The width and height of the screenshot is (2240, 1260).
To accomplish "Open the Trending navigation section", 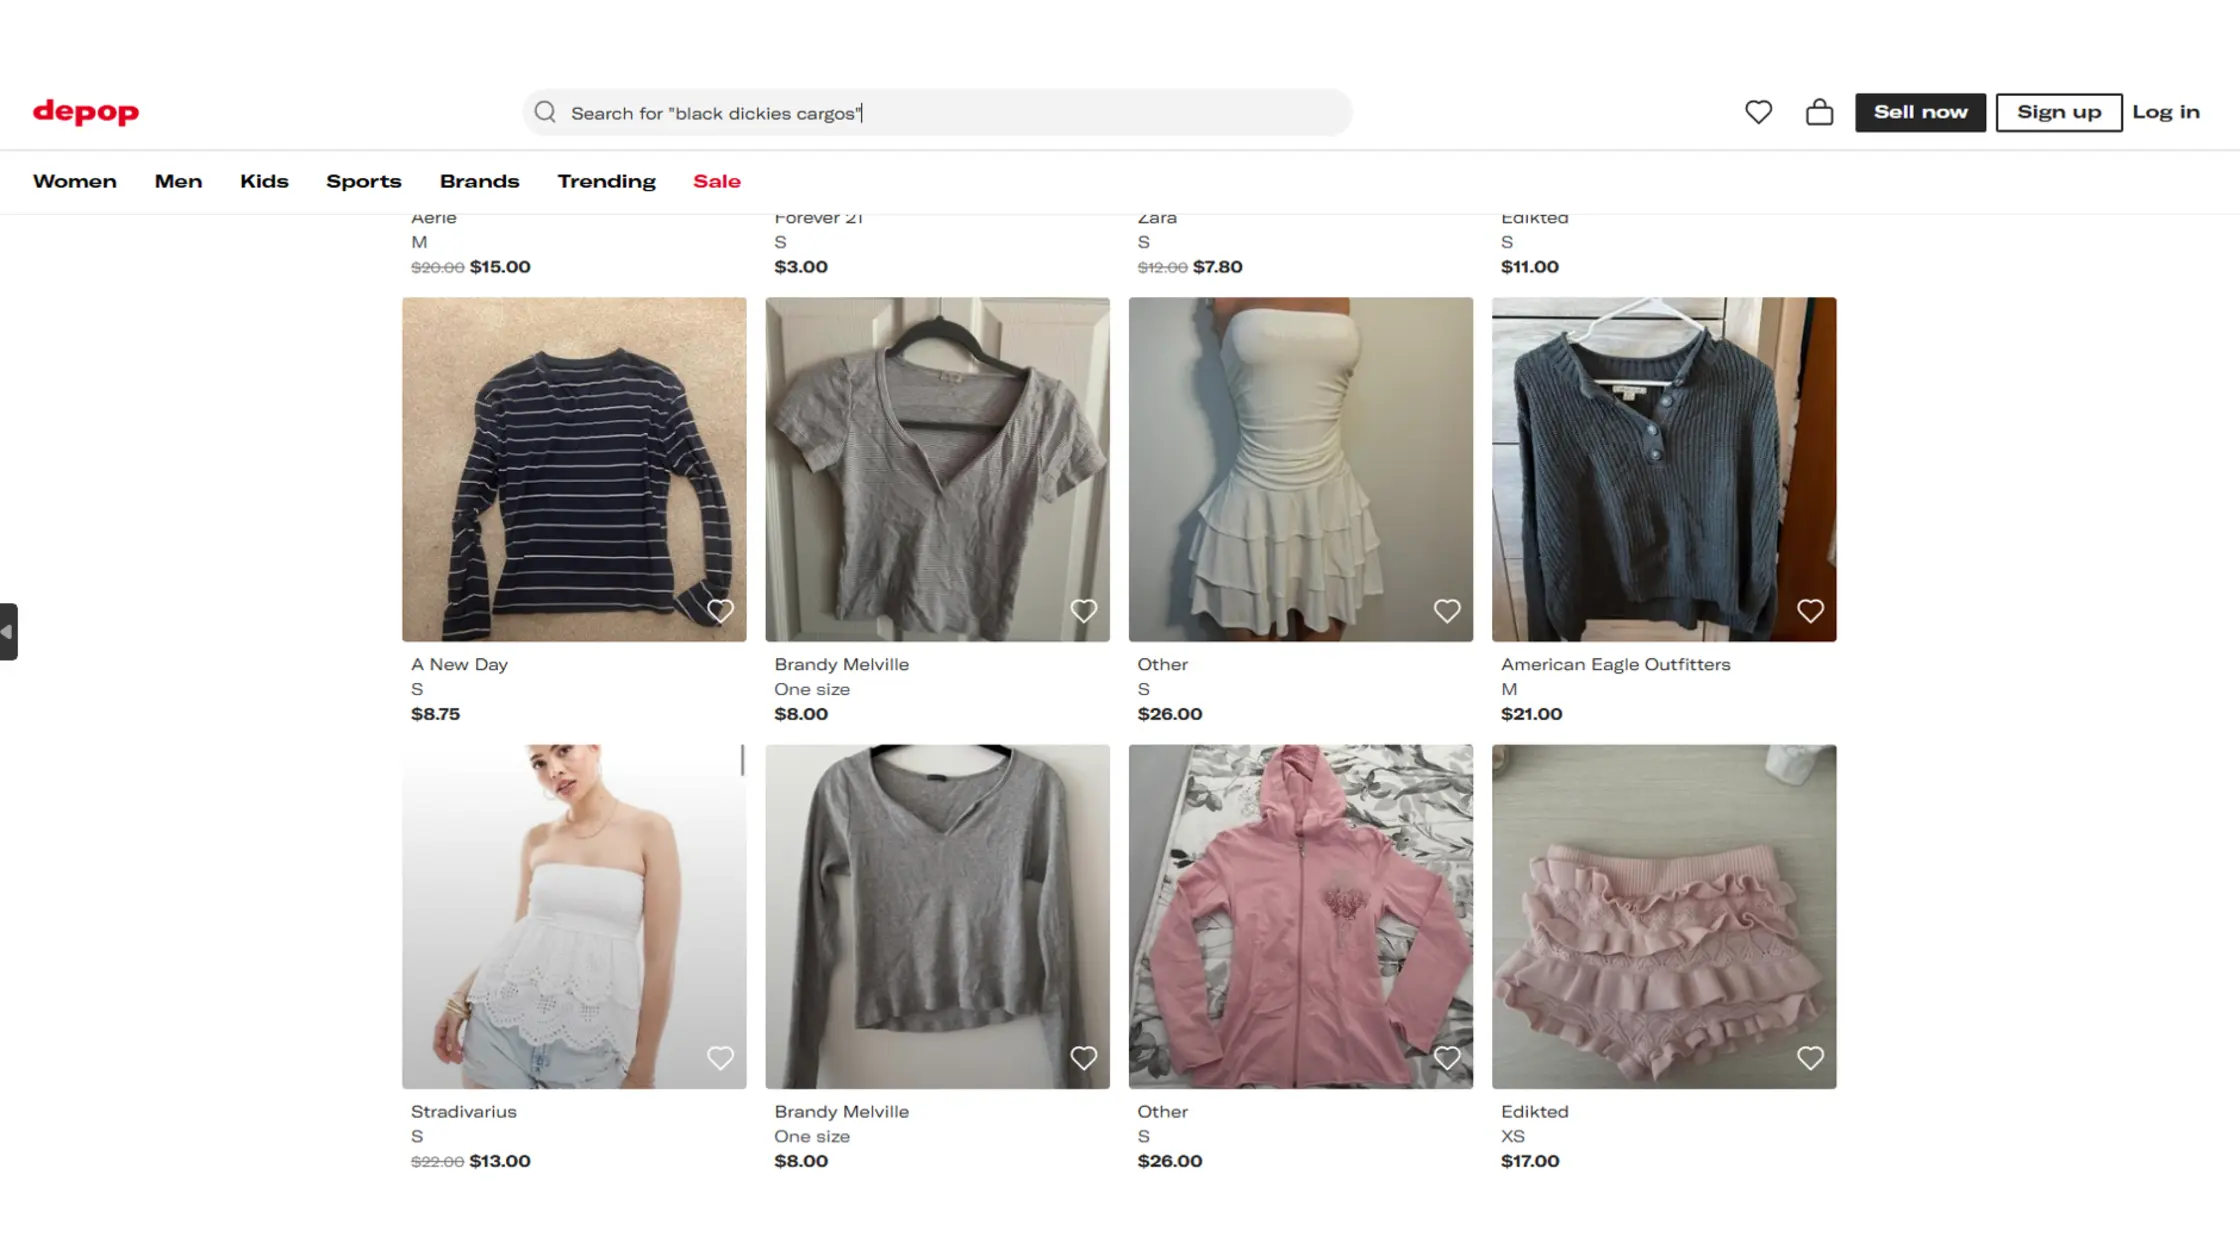I will [x=606, y=181].
